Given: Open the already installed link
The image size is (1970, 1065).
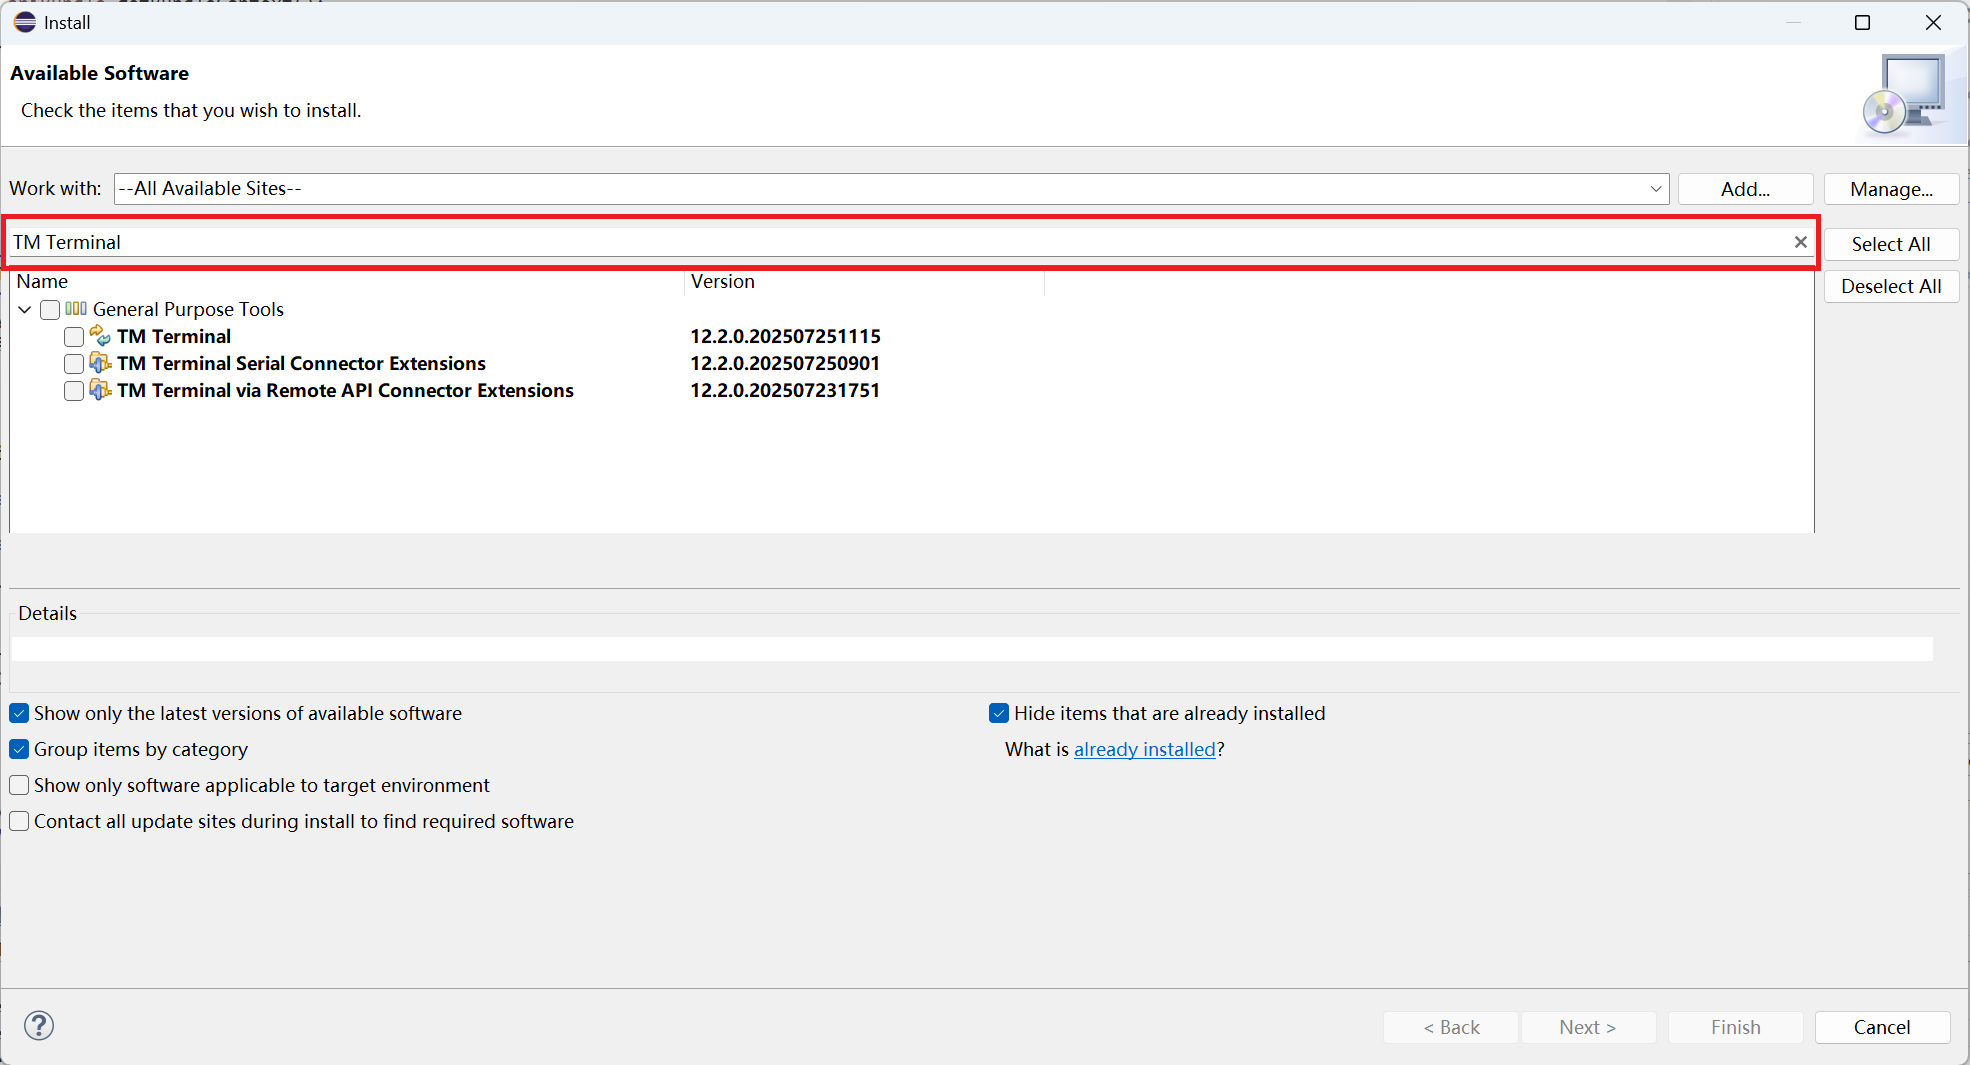Looking at the screenshot, I should [x=1144, y=749].
